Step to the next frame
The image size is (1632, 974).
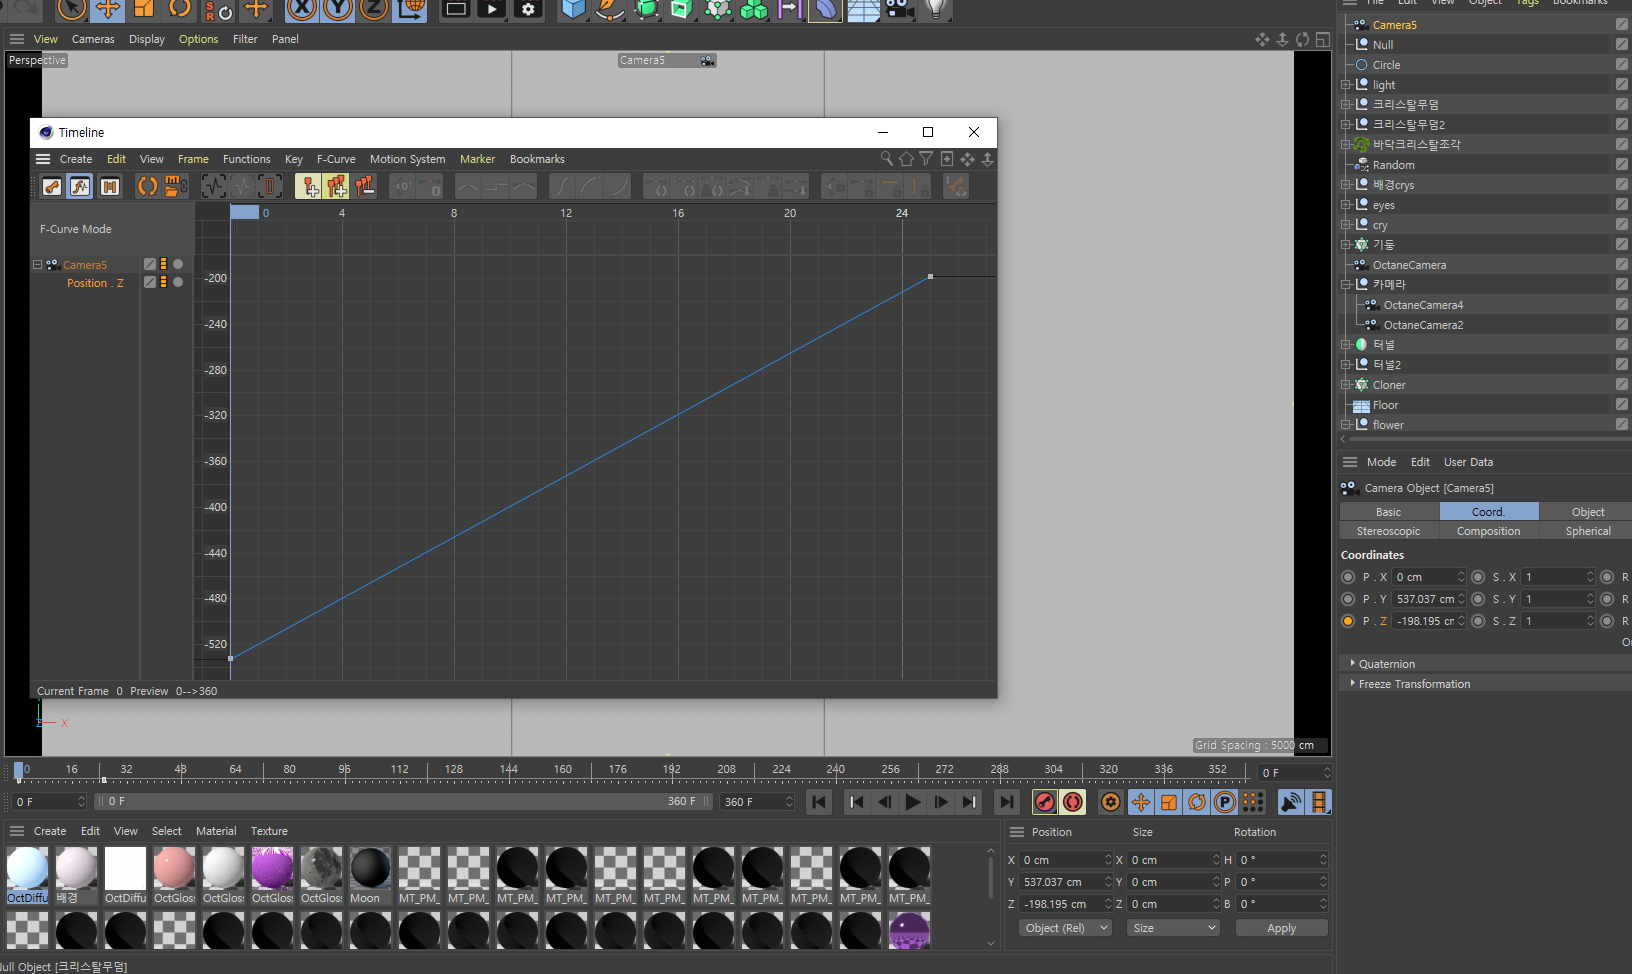click(941, 802)
